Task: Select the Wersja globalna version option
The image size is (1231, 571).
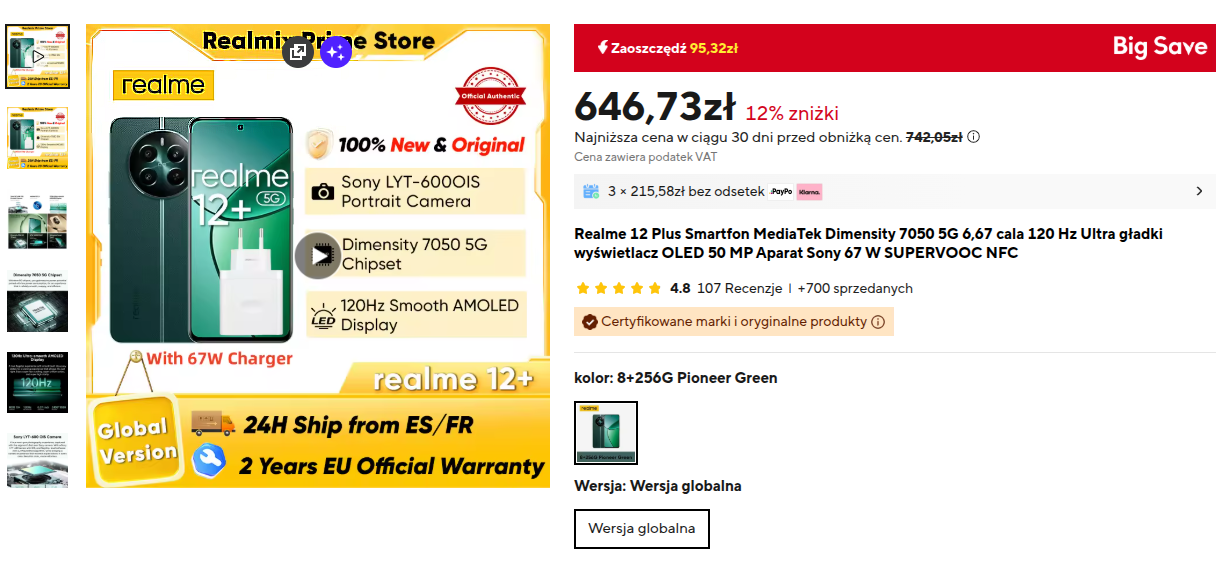Action: pos(642,529)
